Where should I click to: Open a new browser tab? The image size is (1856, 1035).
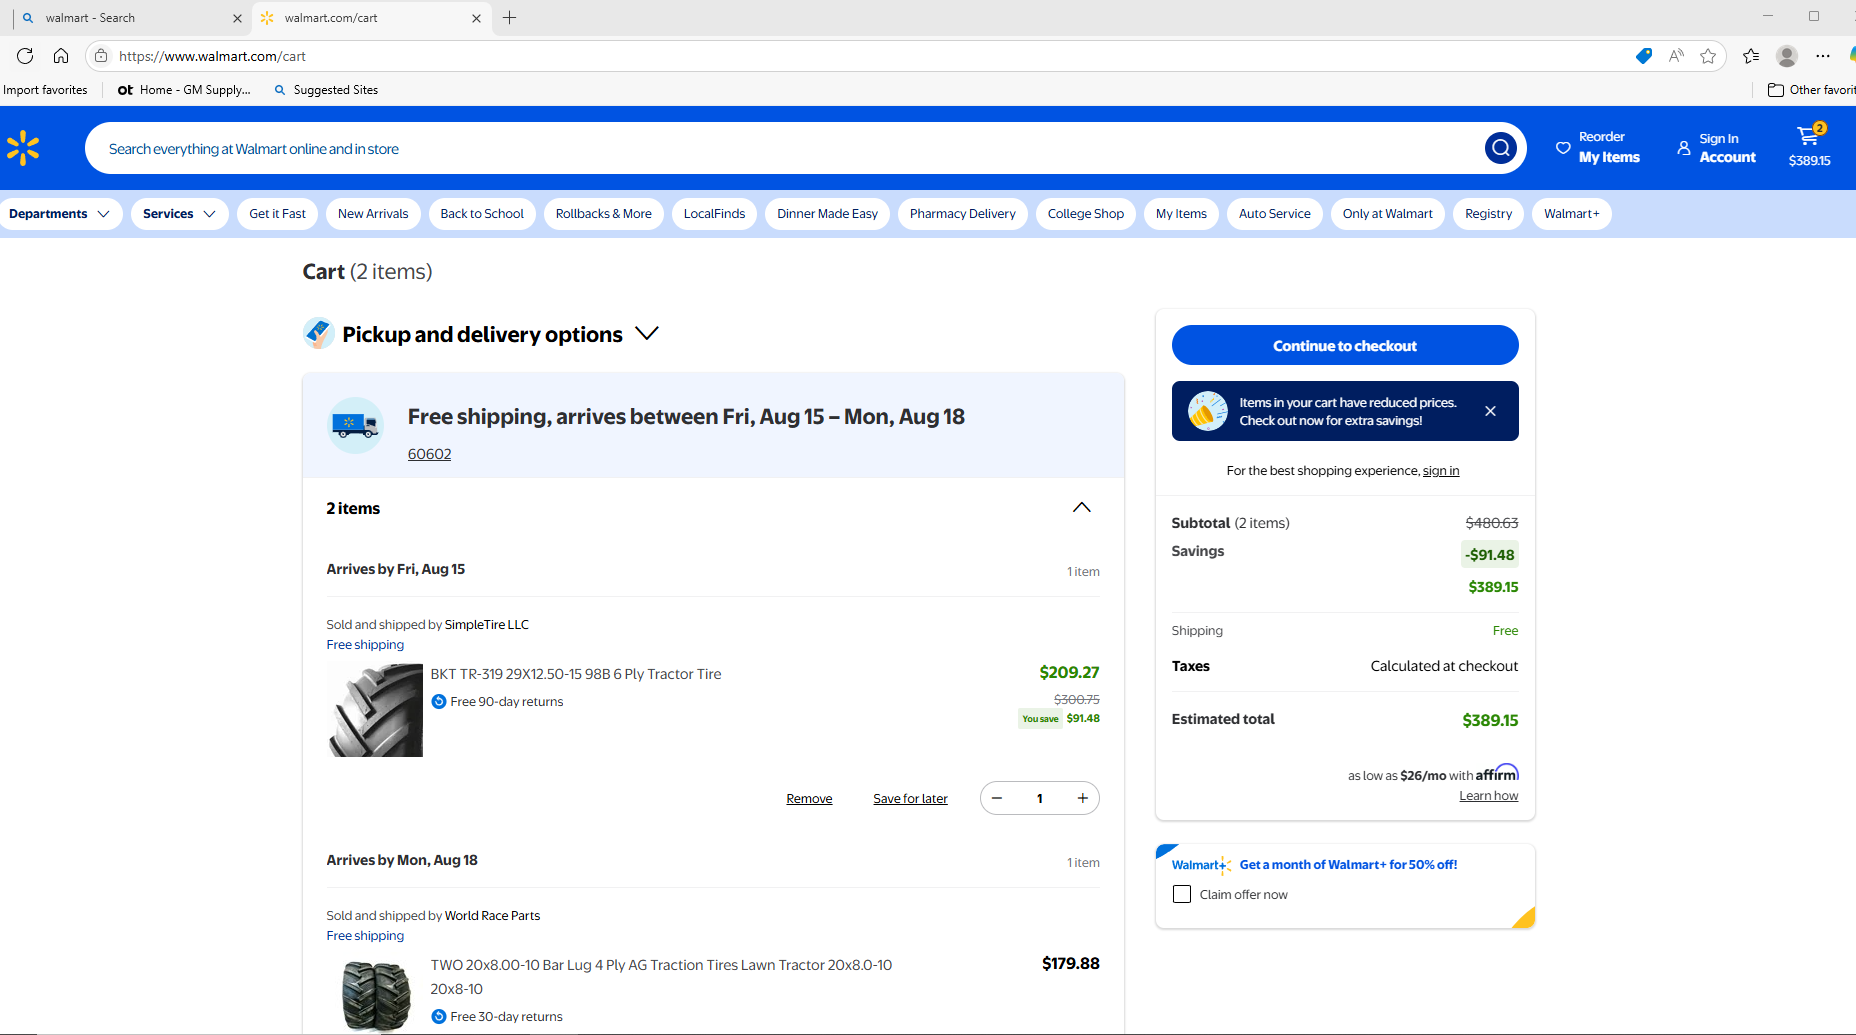click(509, 17)
